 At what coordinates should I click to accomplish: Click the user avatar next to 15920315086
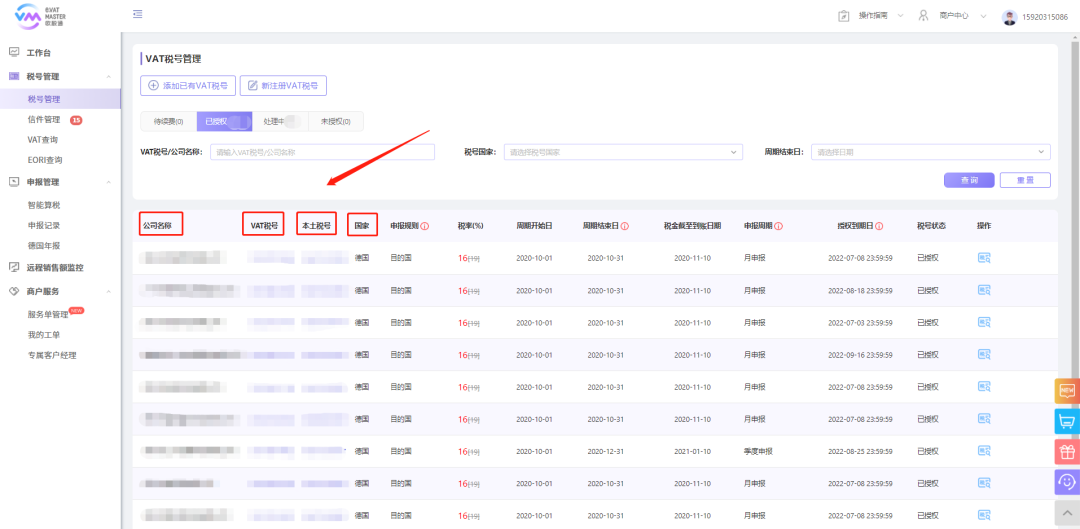(1010, 17)
